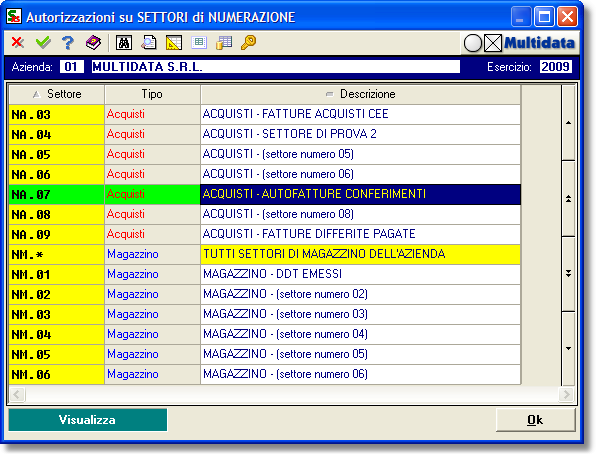Screen dimensions: 596x456
Task: Open document preview magnifier icon
Action: coord(149,43)
